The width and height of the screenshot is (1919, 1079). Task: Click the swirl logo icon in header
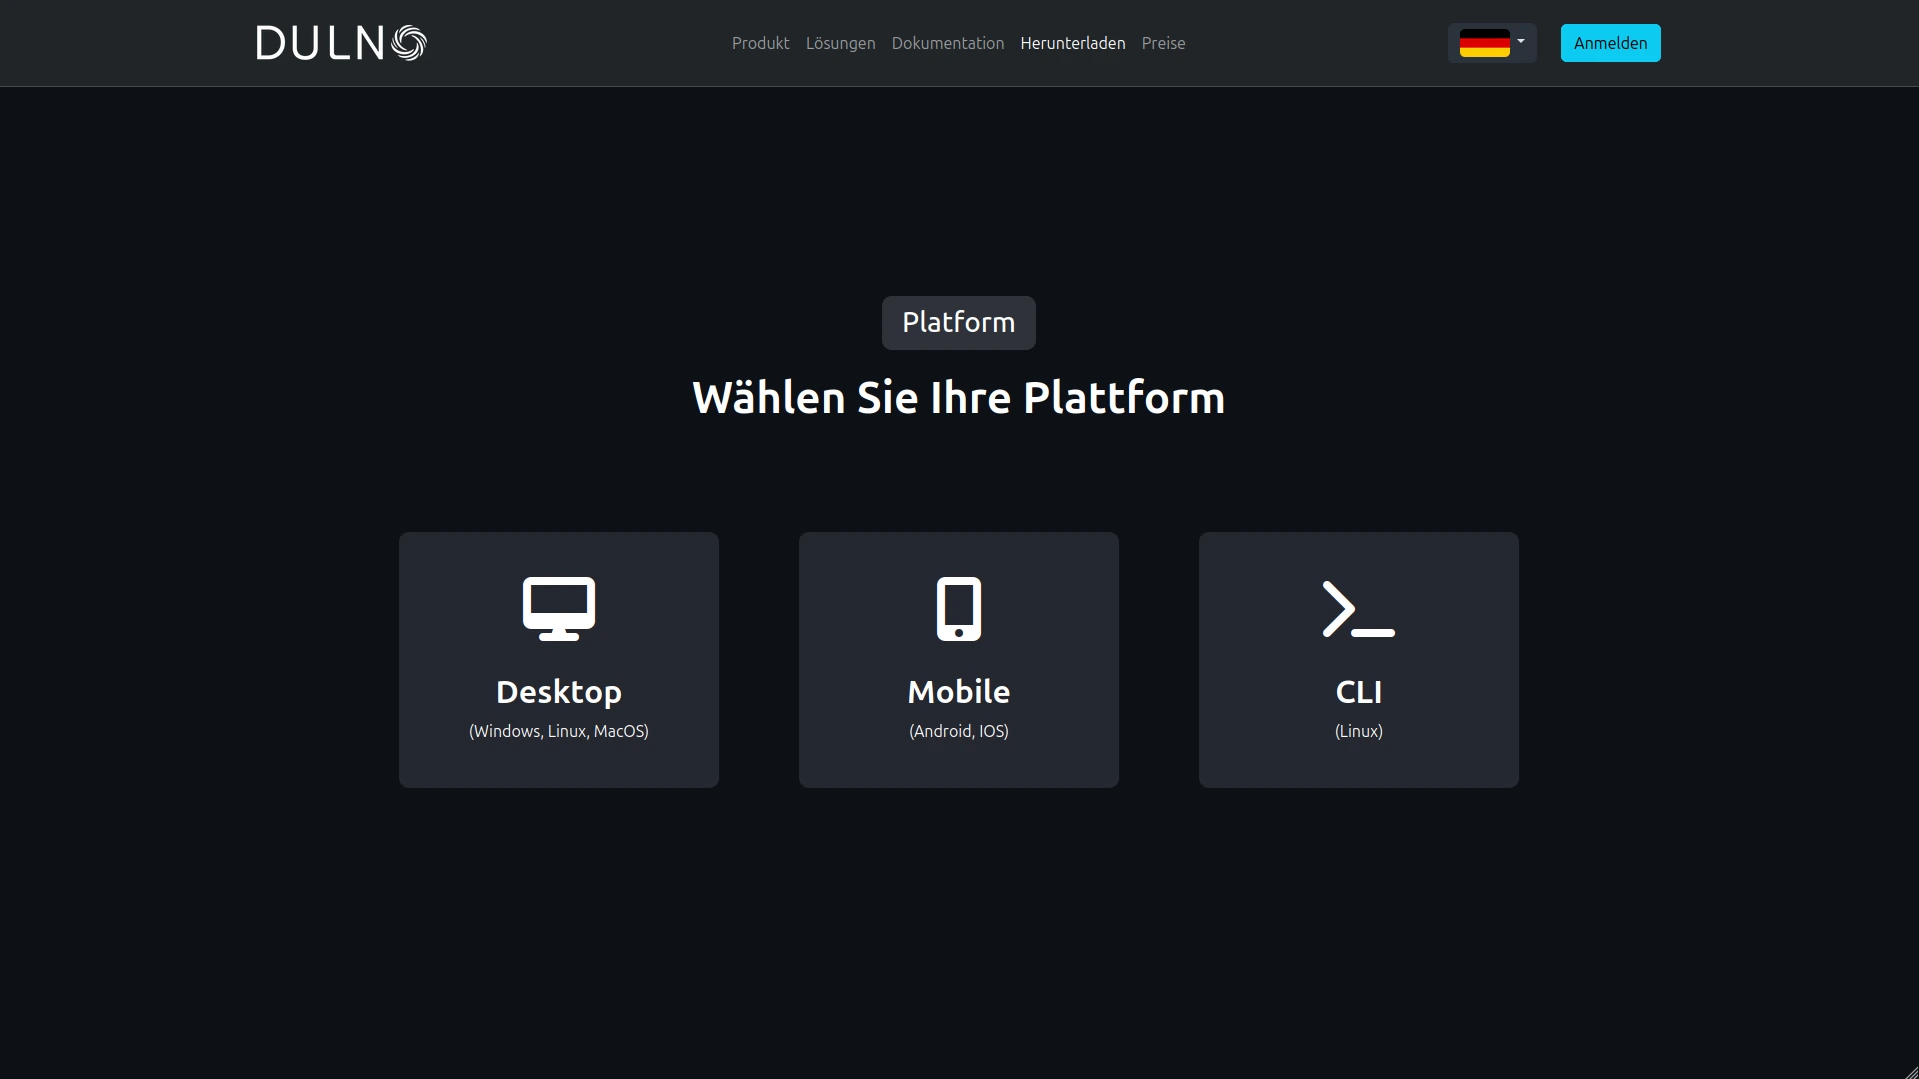click(x=409, y=43)
